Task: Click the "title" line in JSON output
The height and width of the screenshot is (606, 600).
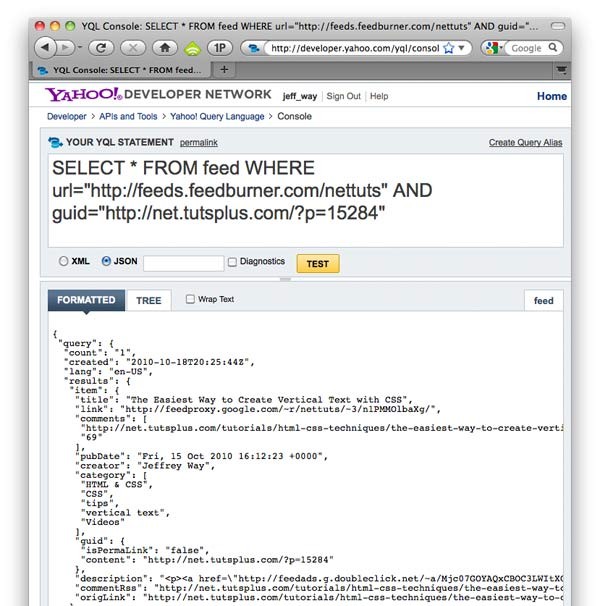Action: click(244, 400)
